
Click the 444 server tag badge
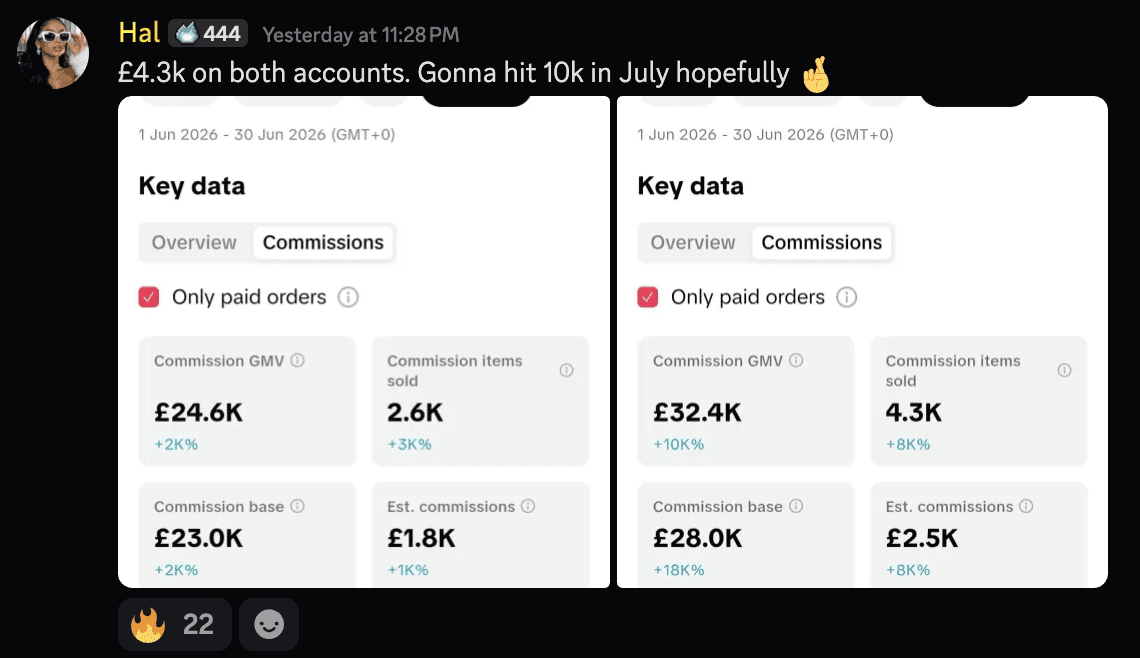point(208,33)
